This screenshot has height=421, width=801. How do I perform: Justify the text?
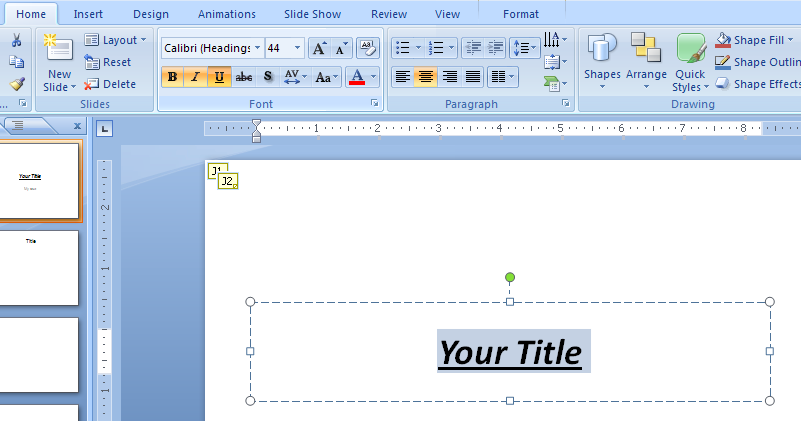click(x=473, y=77)
